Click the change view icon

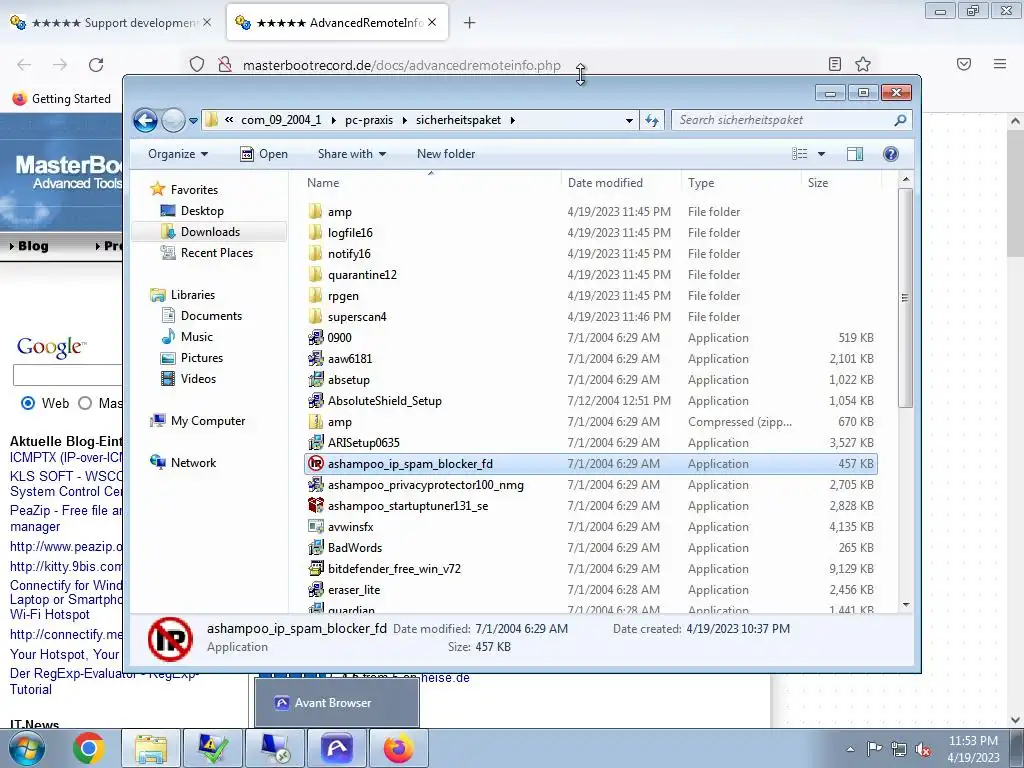(x=800, y=154)
